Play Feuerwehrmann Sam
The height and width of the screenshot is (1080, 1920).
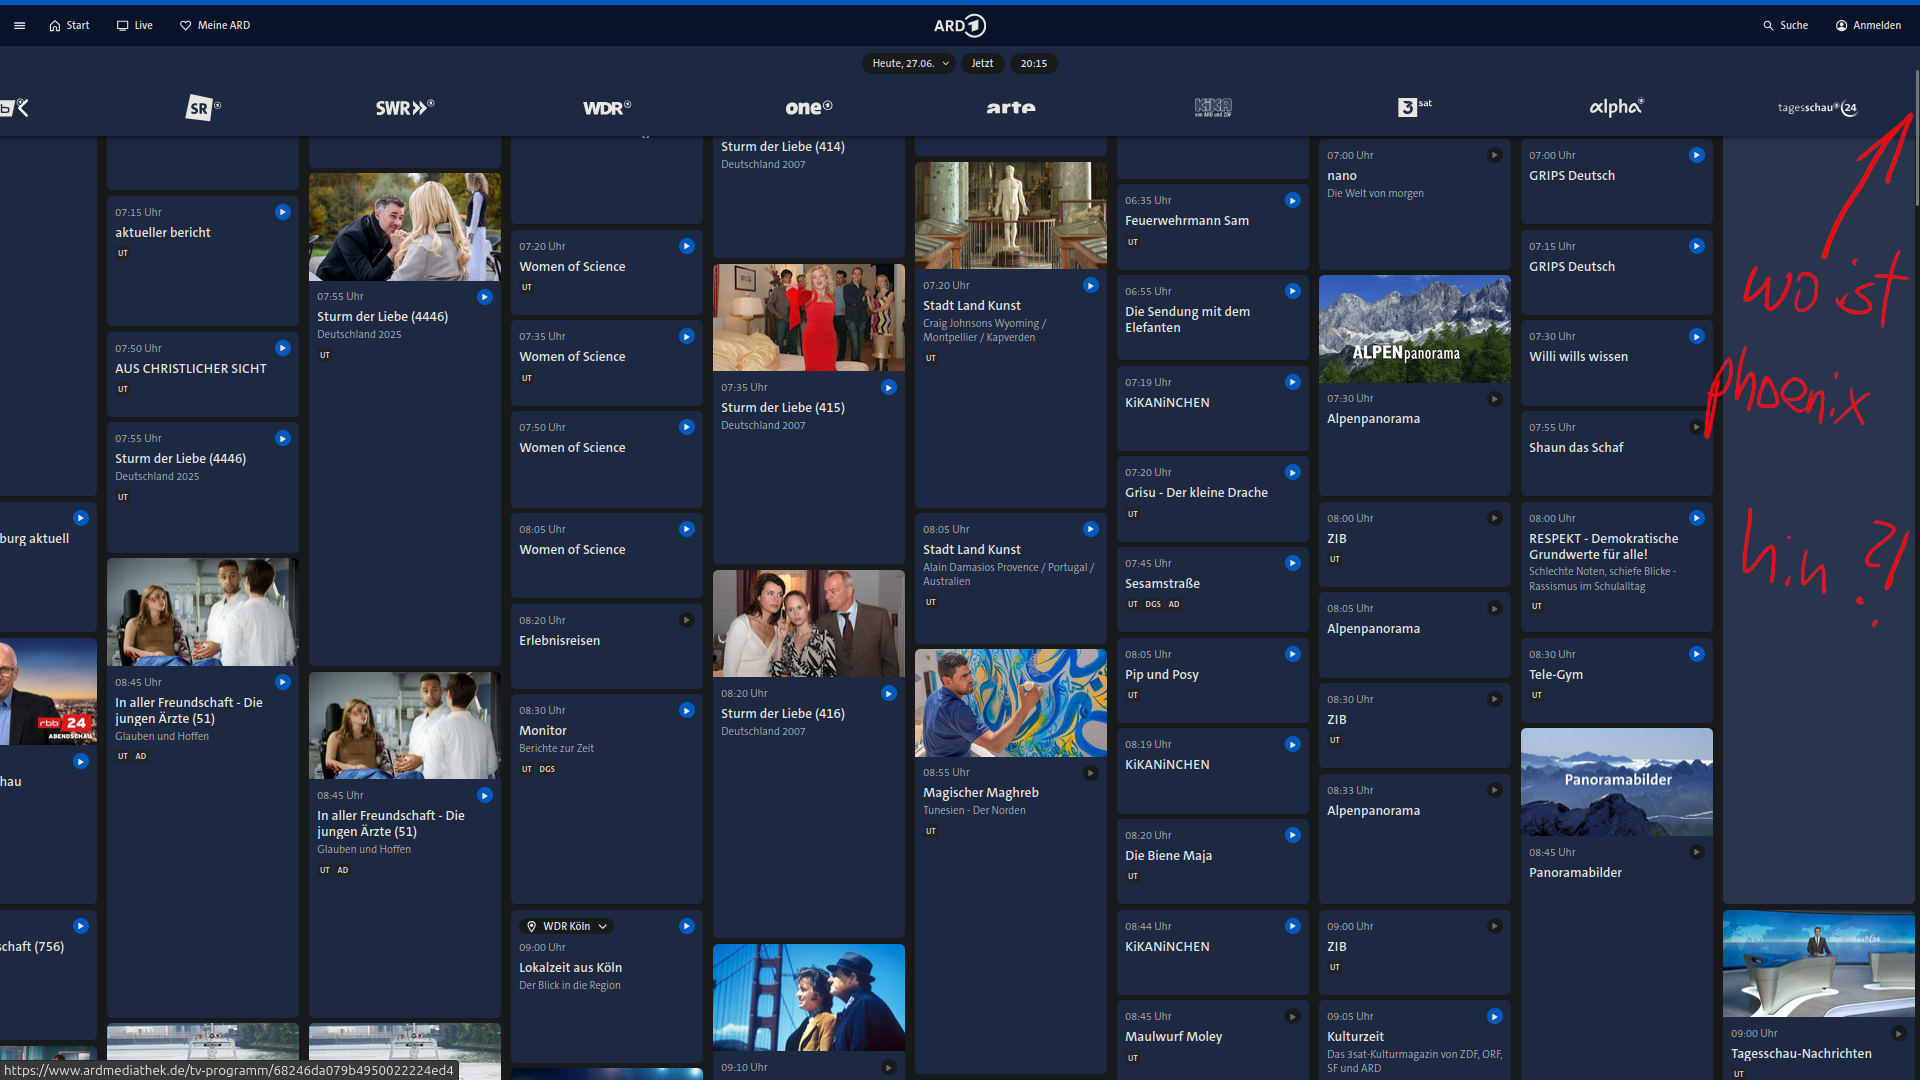pyautogui.click(x=1293, y=200)
